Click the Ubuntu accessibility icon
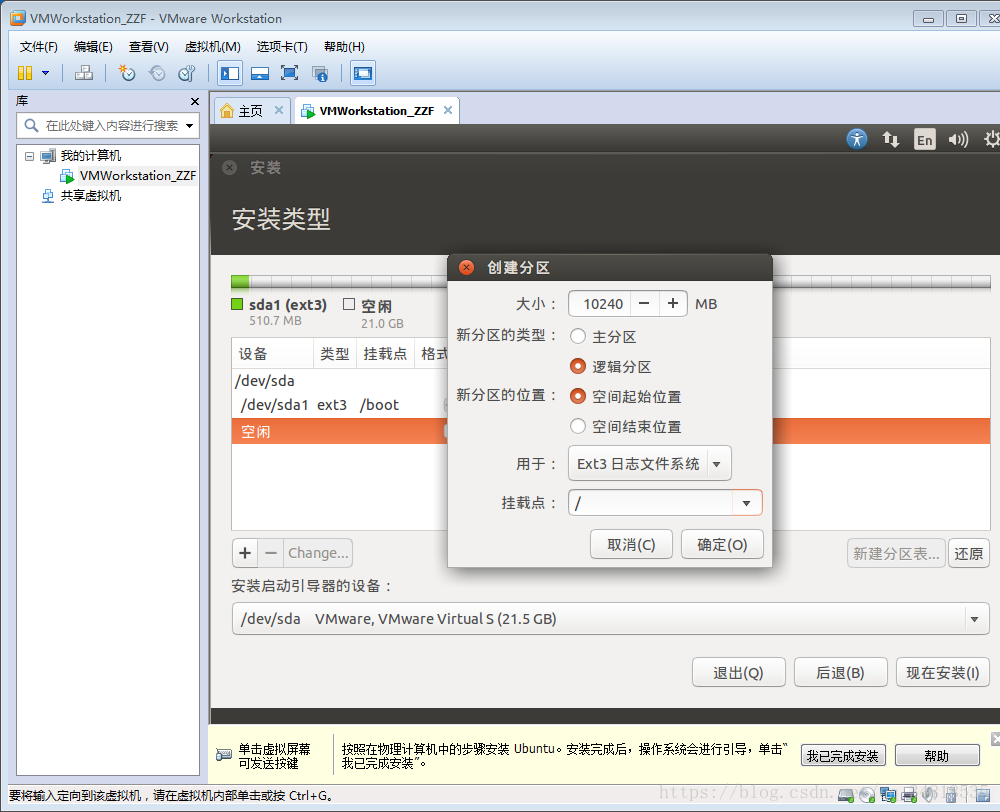This screenshot has width=1000, height=812. coord(857,138)
